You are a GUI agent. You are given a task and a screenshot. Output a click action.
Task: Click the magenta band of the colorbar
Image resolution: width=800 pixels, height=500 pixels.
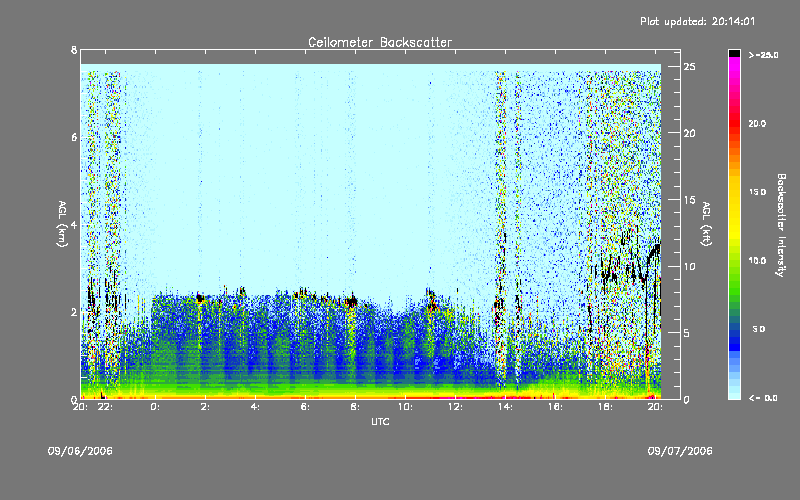coord(734,66)
